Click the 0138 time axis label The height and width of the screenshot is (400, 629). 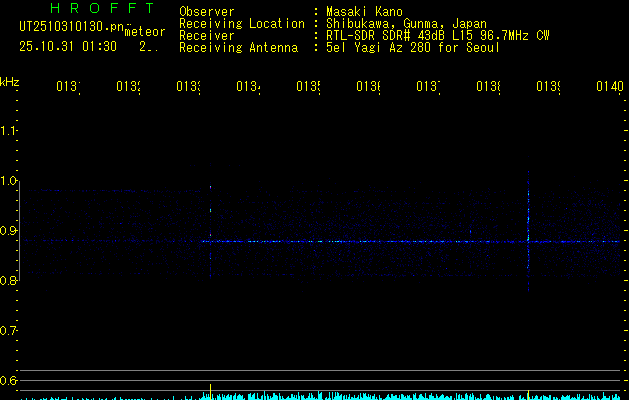click(488, 86)
